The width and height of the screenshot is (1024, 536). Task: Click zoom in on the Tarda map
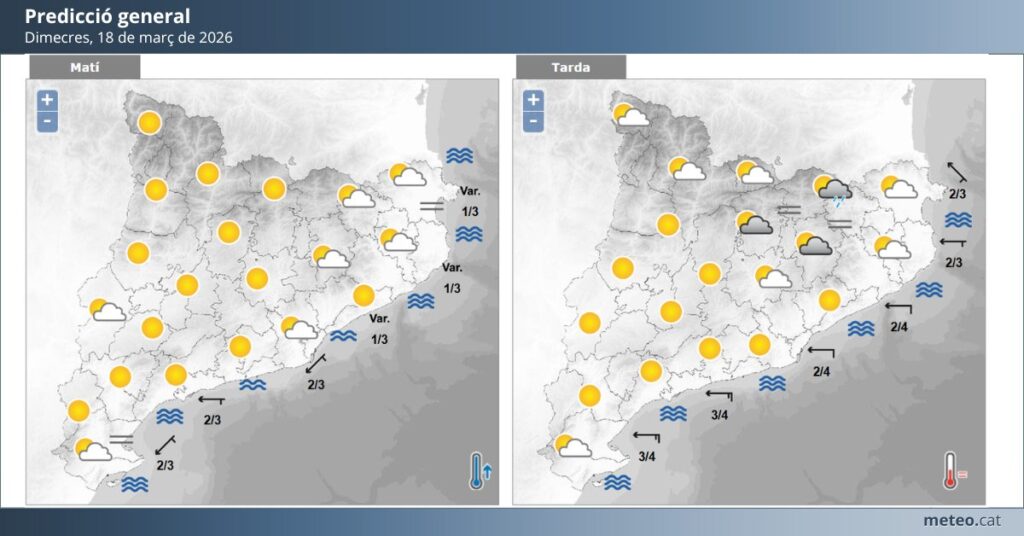tap(533, 100)
